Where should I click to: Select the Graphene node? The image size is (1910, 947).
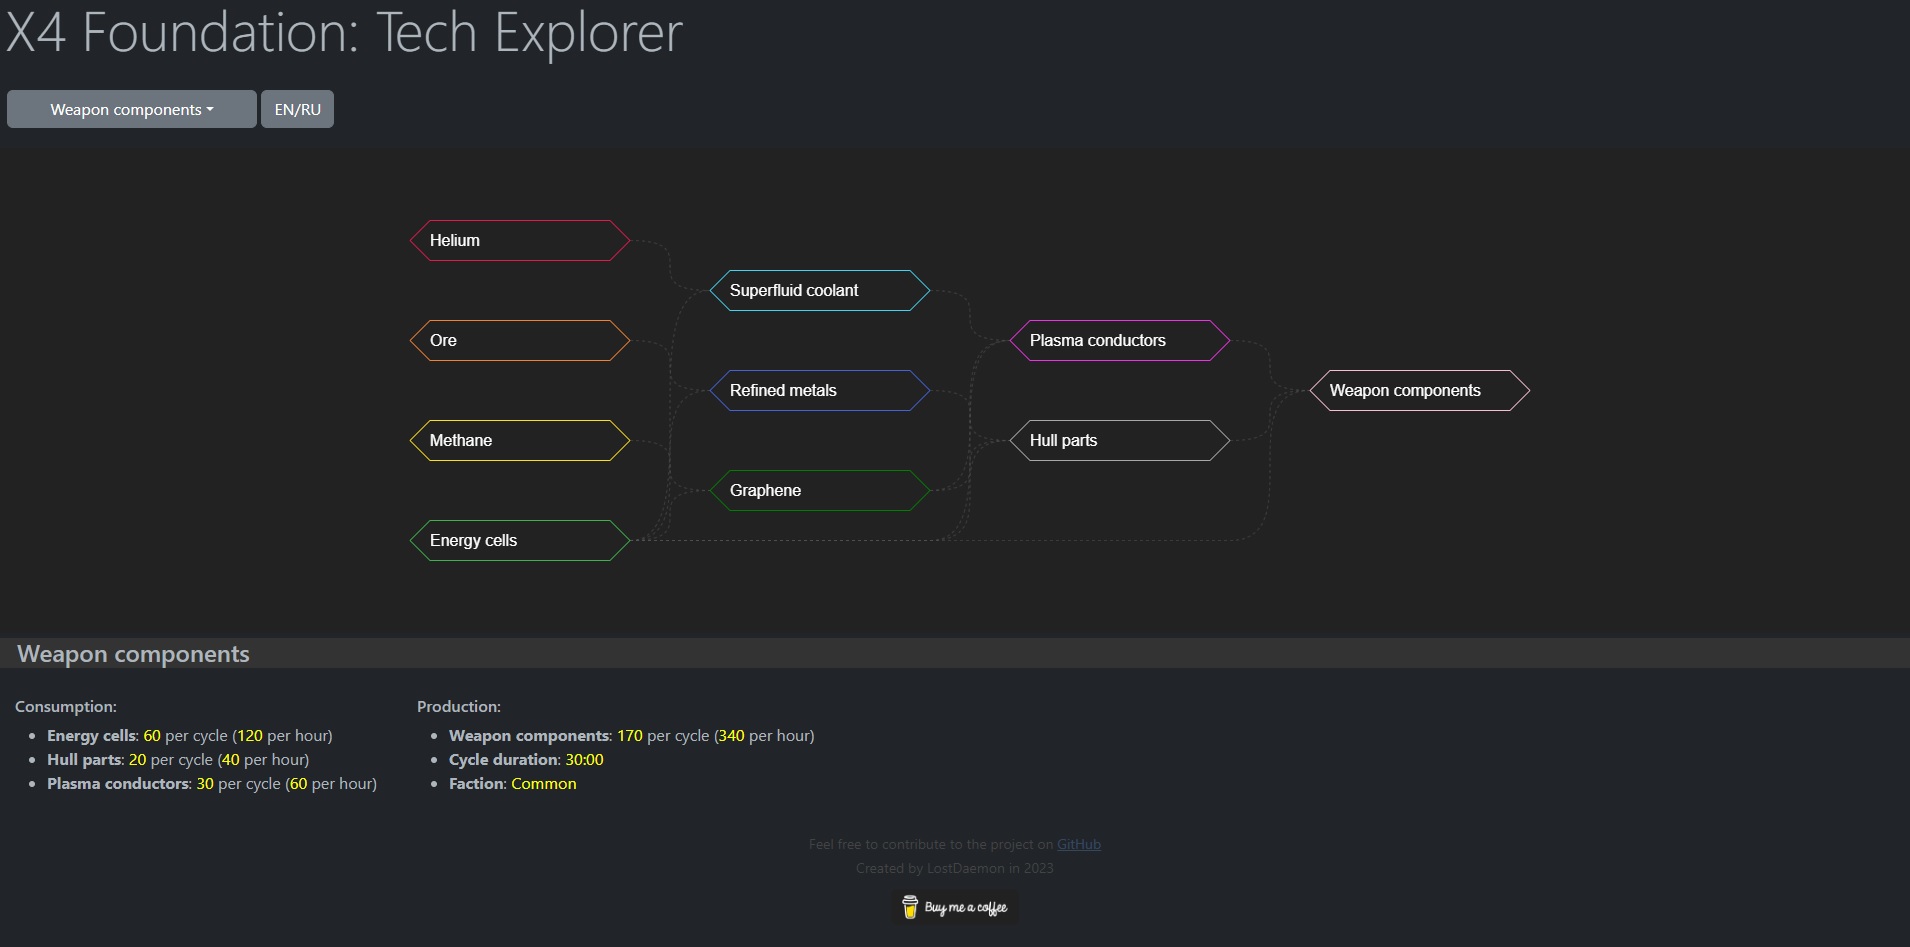point(820,490)
